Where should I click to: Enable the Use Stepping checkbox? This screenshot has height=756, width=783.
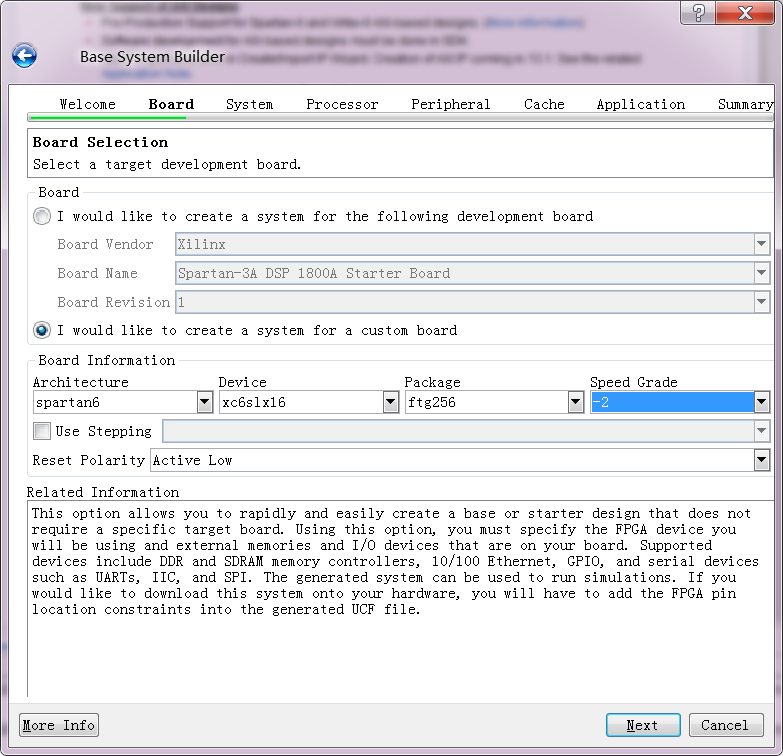(42, 431)
